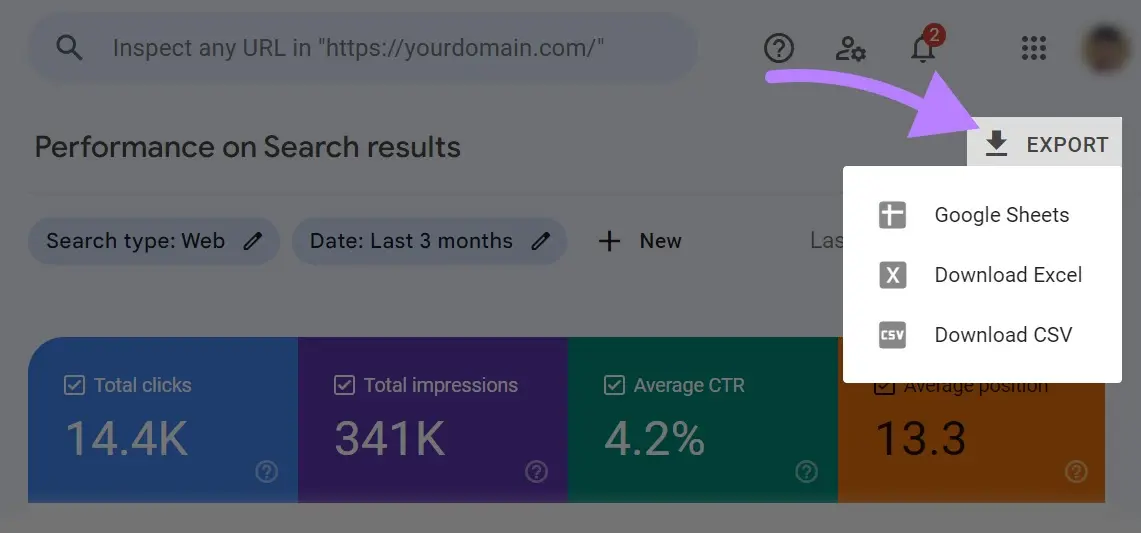Add a New filter
Screen dimensions: 1141x533
click(640, 241)
